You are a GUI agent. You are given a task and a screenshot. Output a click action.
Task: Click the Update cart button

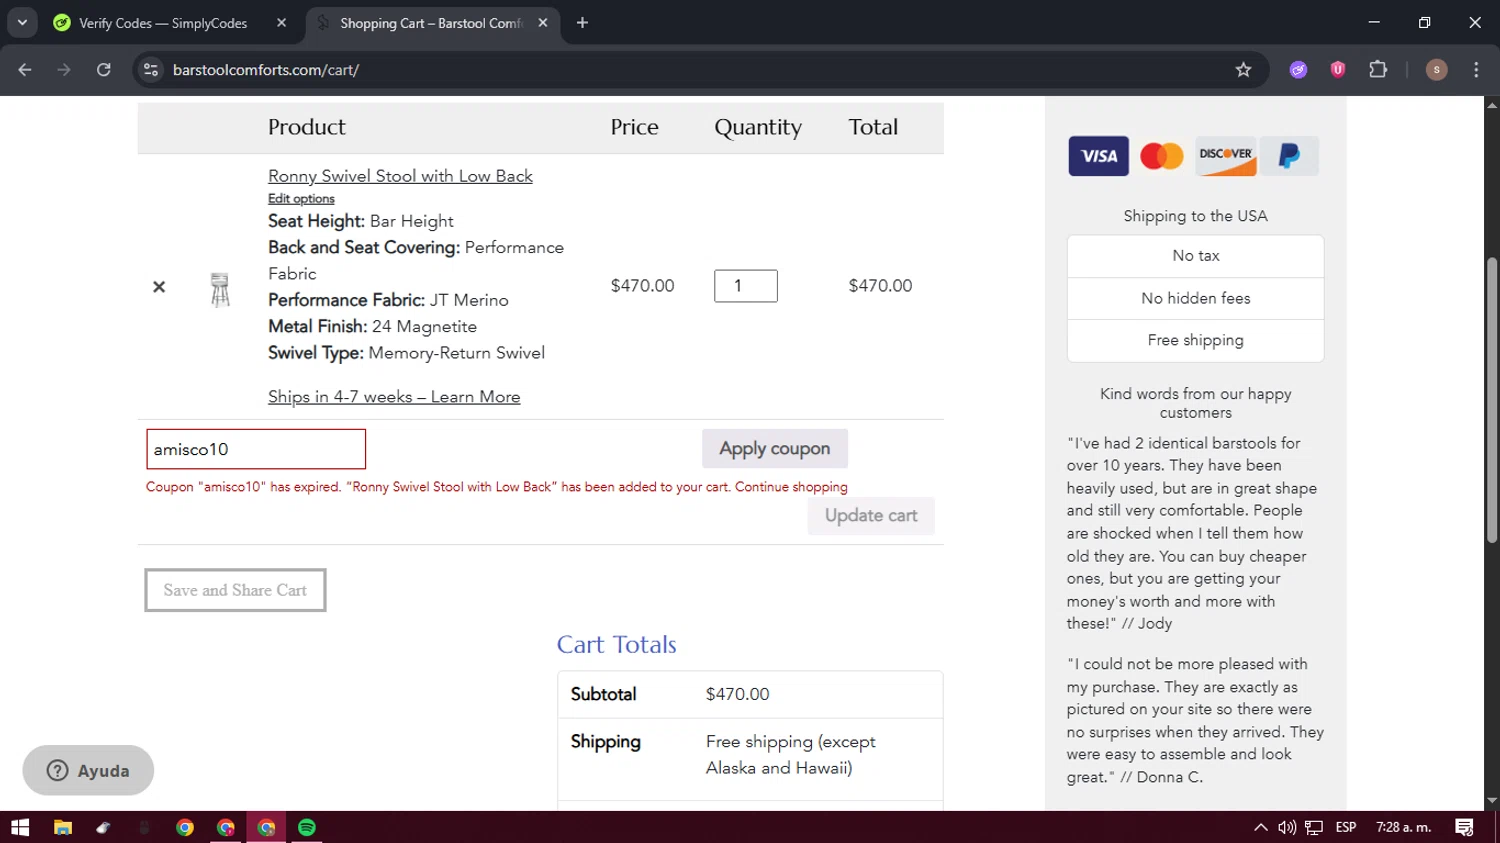point(871,516)
